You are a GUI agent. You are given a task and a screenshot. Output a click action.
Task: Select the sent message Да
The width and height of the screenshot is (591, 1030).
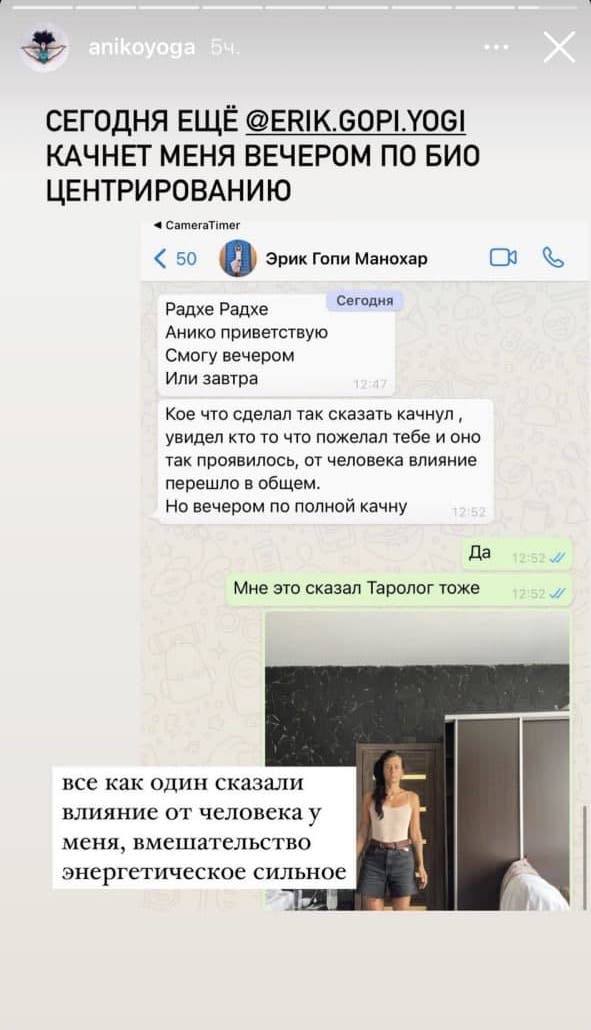pyautogui.click(x=517, y=555)
